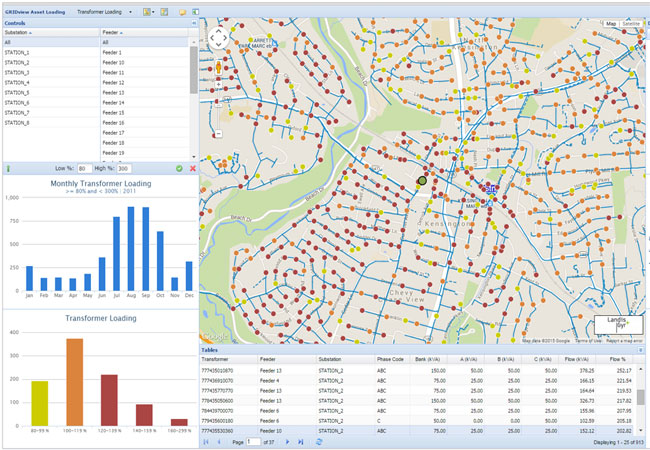
Task: Select transformer row 784439700070
Action: (x=417, y=411)
